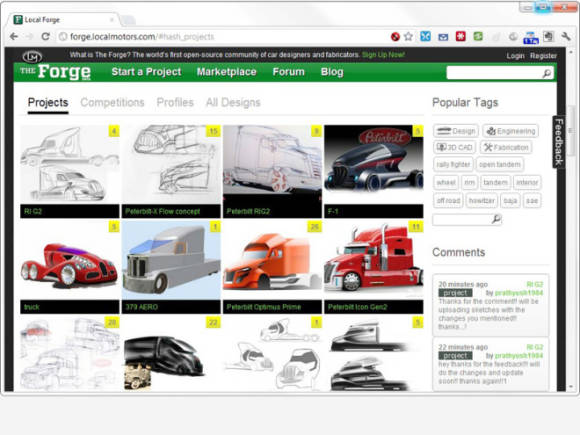Open the Forum menu item
The image size is (580, 435).
[x=289, y=72]
